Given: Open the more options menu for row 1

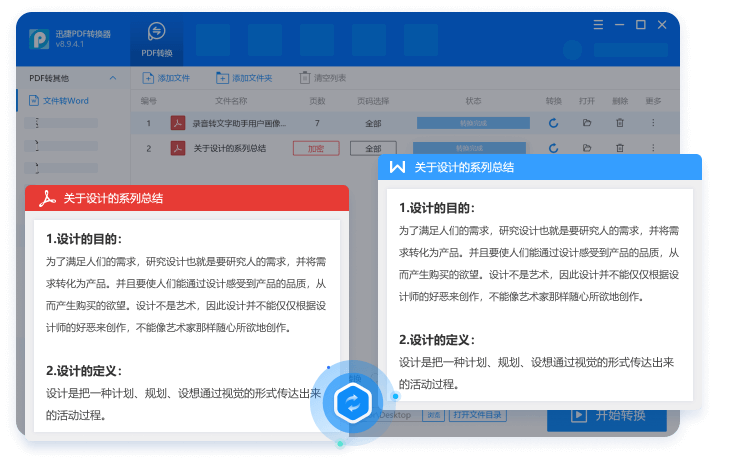Looking at the screenshot, I should [653, 123].
